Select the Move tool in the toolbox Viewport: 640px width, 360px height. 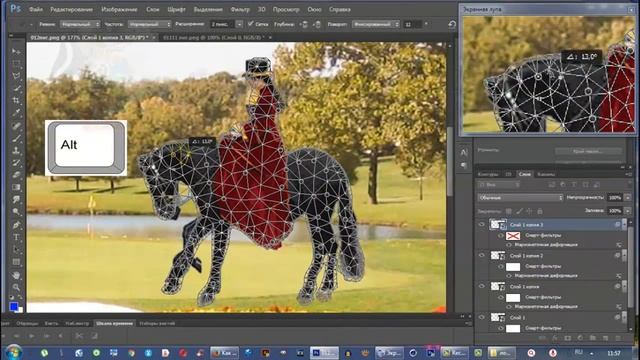16,51
